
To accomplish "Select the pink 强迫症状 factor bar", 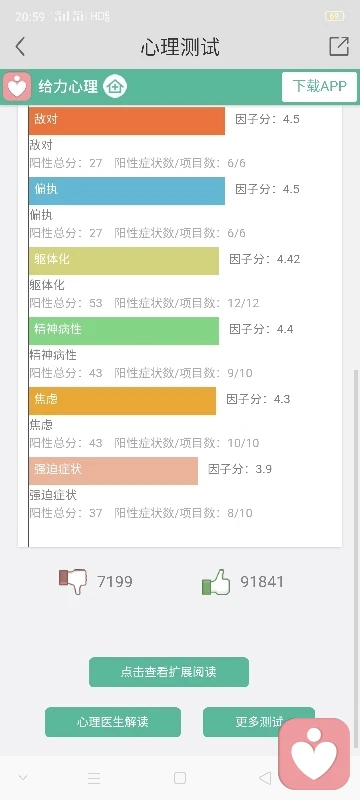I will tap(113, 470).
